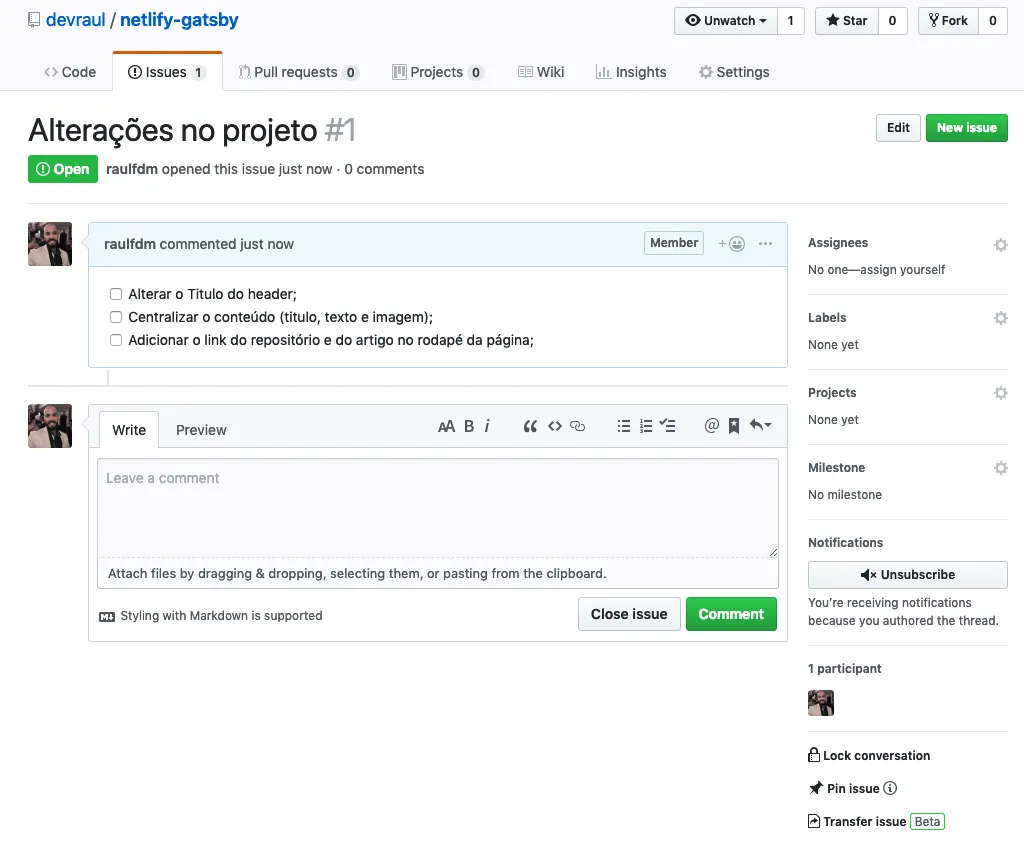Focus the 'Leave a comment' text area

click(x=438, y=508)
